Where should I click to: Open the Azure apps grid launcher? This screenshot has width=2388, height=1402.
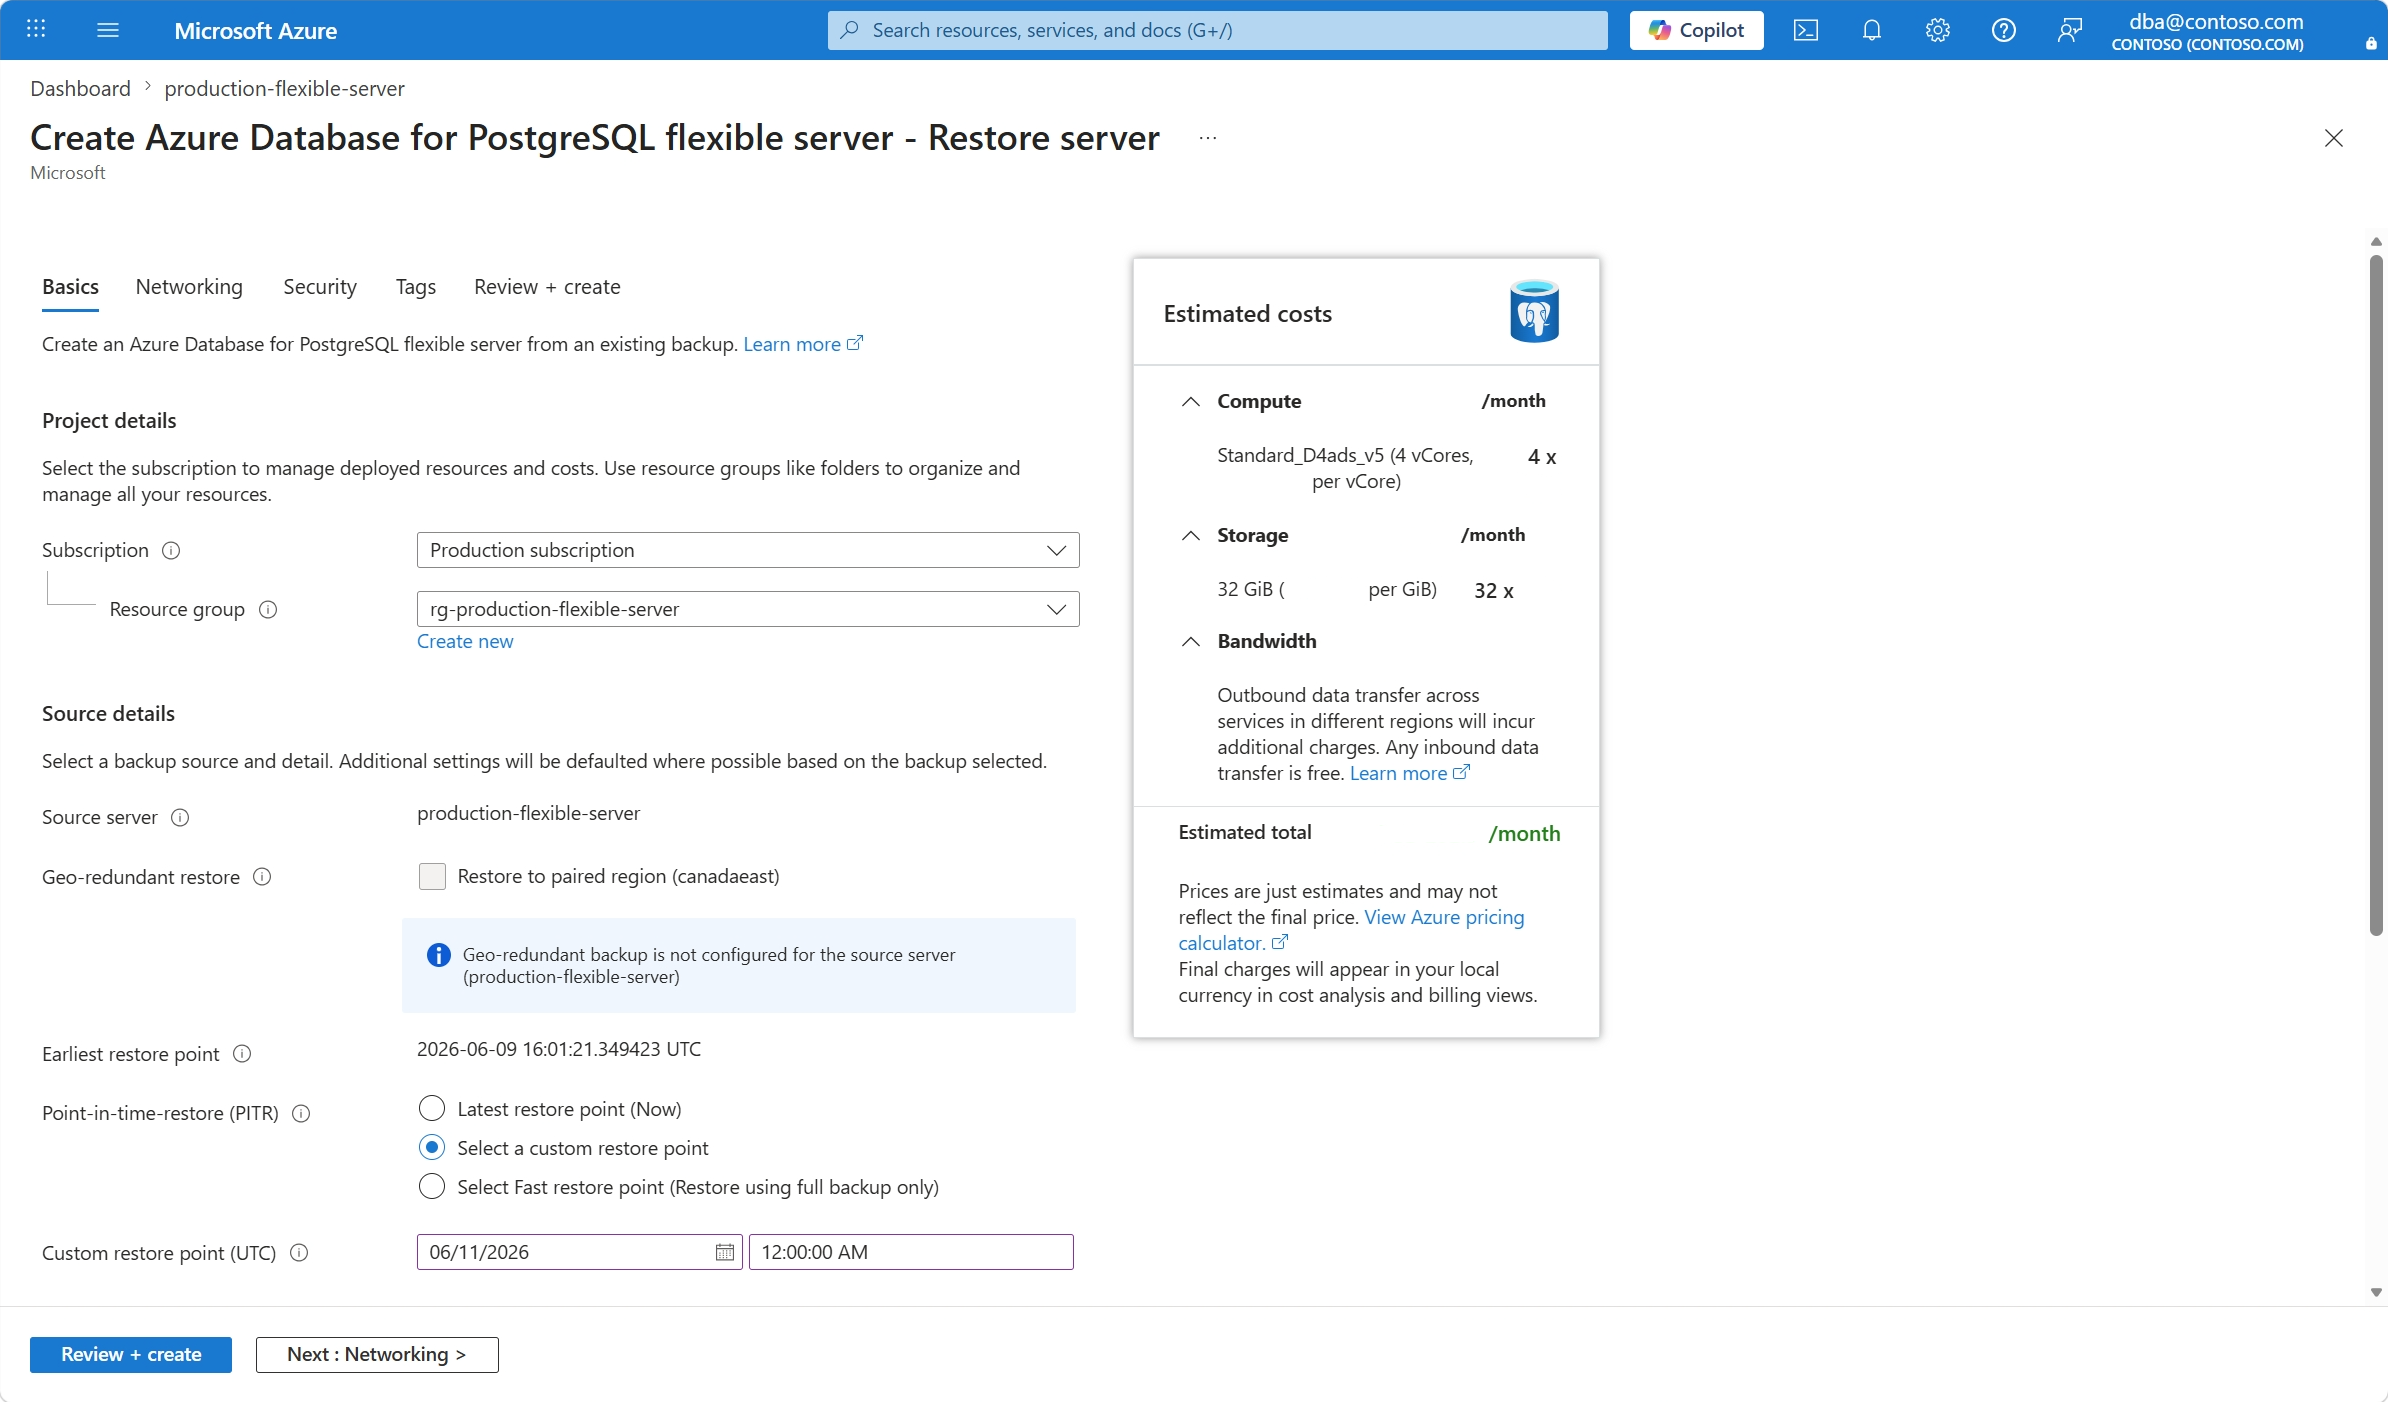(x=36, y=29)
